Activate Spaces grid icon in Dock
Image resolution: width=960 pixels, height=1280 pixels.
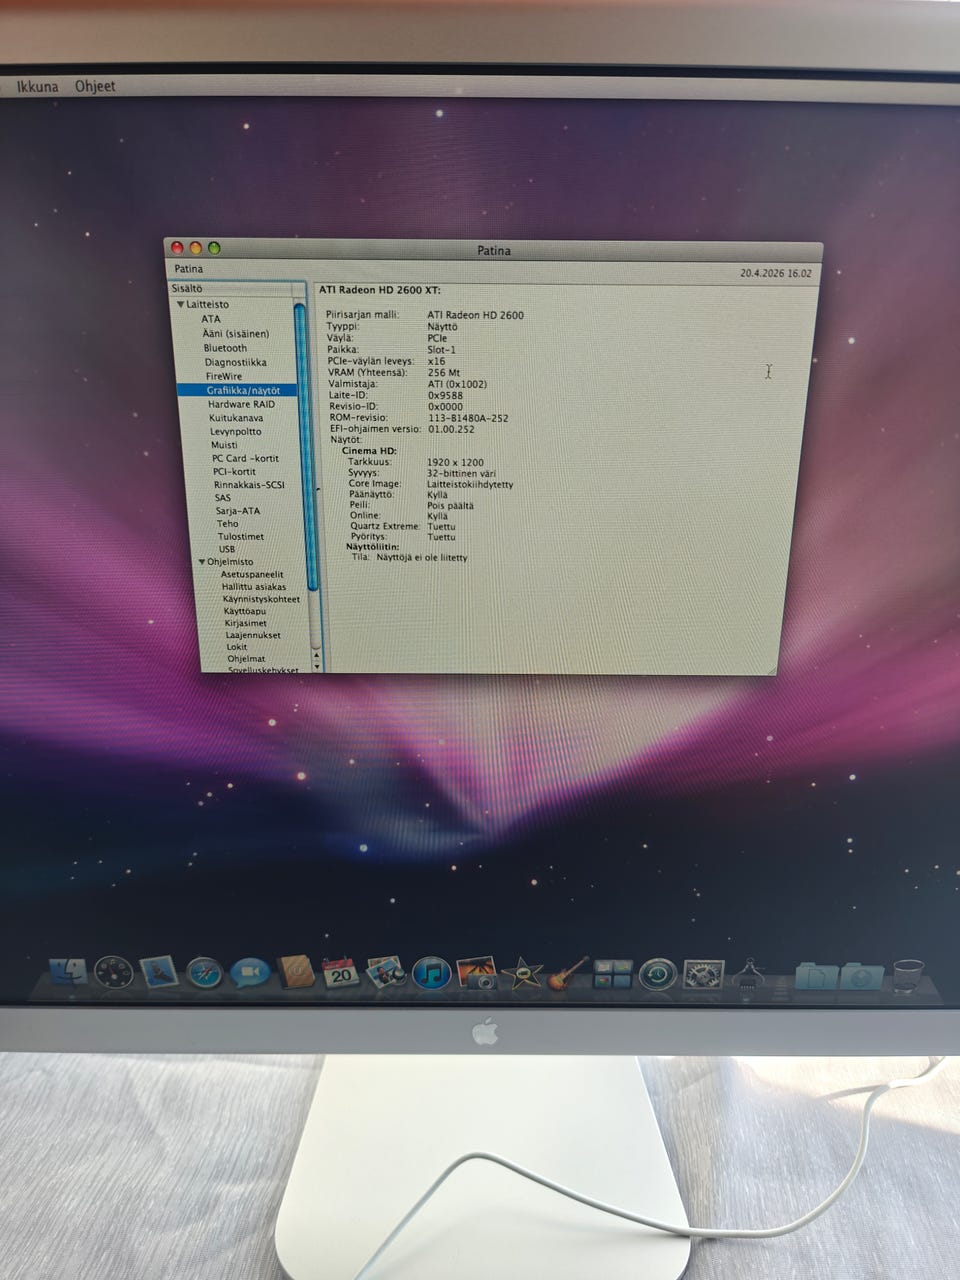(613, 973)
